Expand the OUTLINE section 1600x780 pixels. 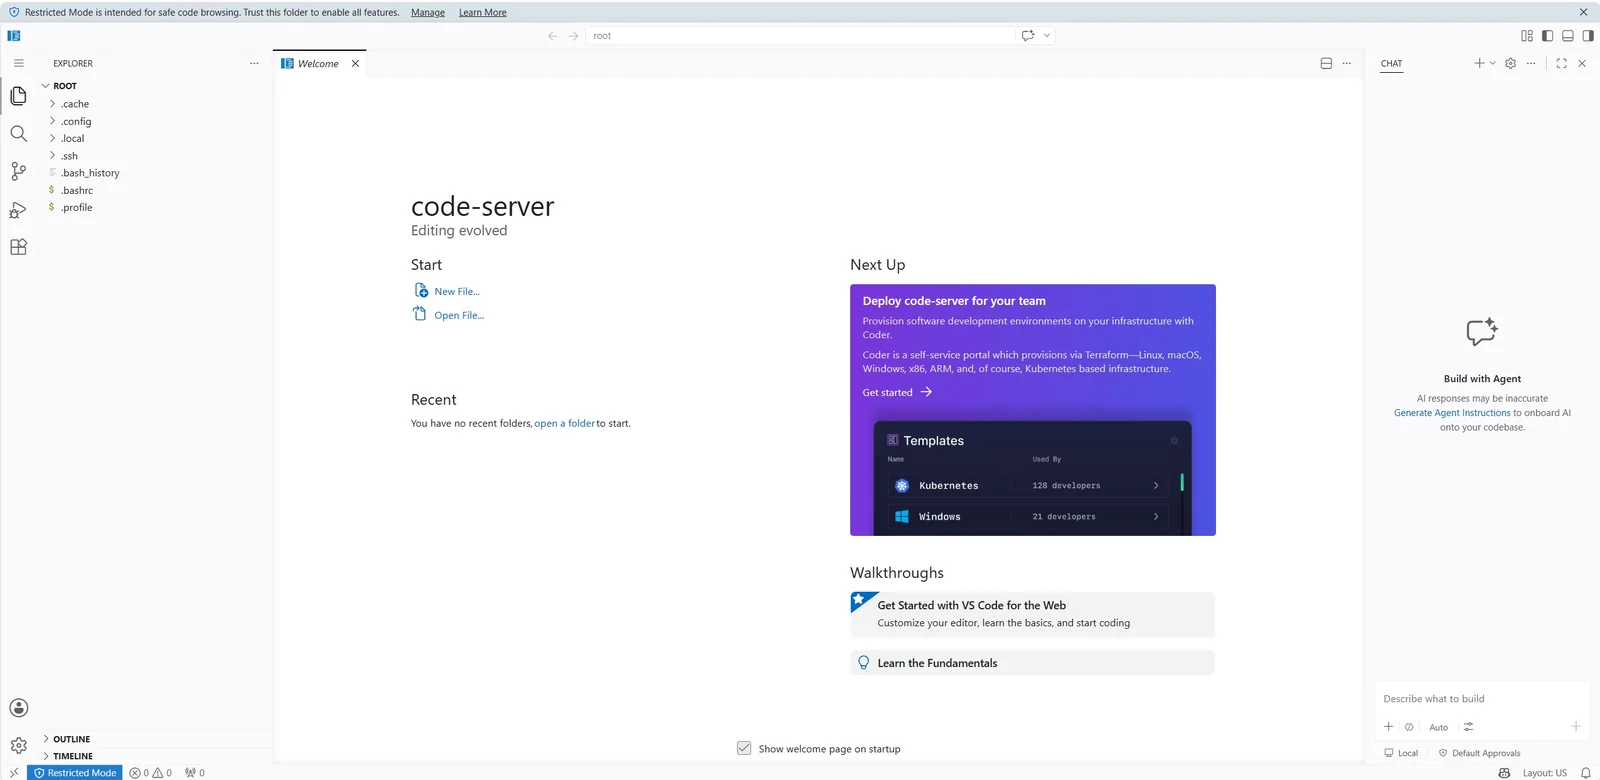point(155,739)
